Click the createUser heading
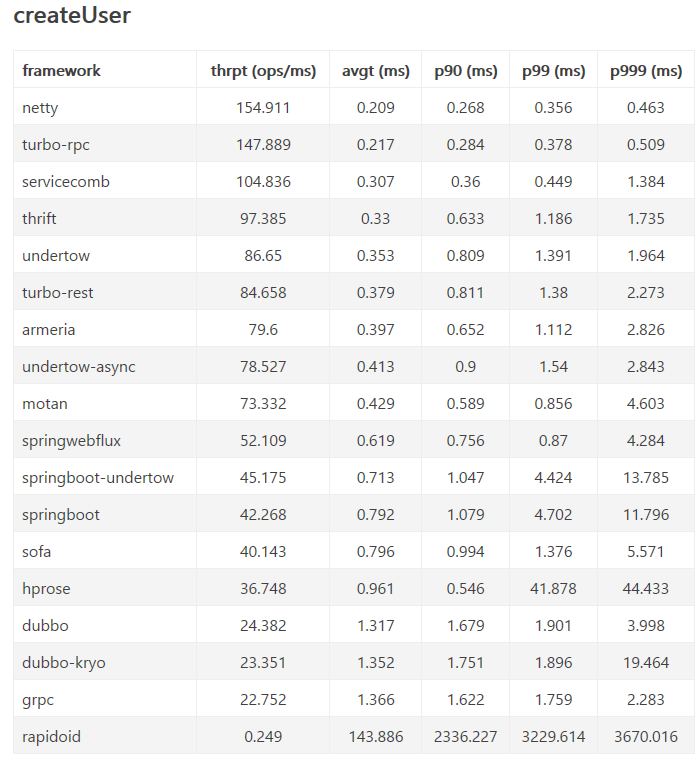 pos(72,15)
